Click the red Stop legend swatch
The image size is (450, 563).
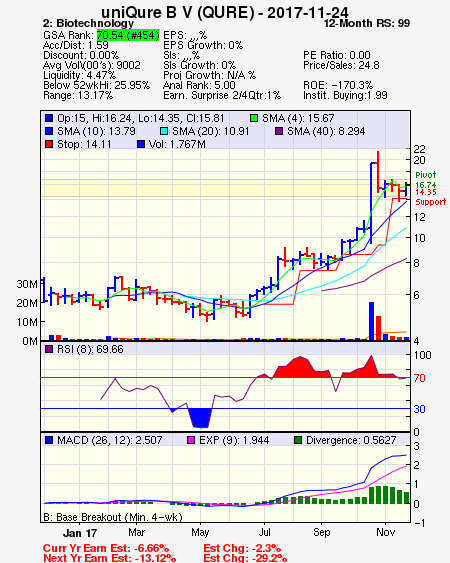tap(49, 144)
